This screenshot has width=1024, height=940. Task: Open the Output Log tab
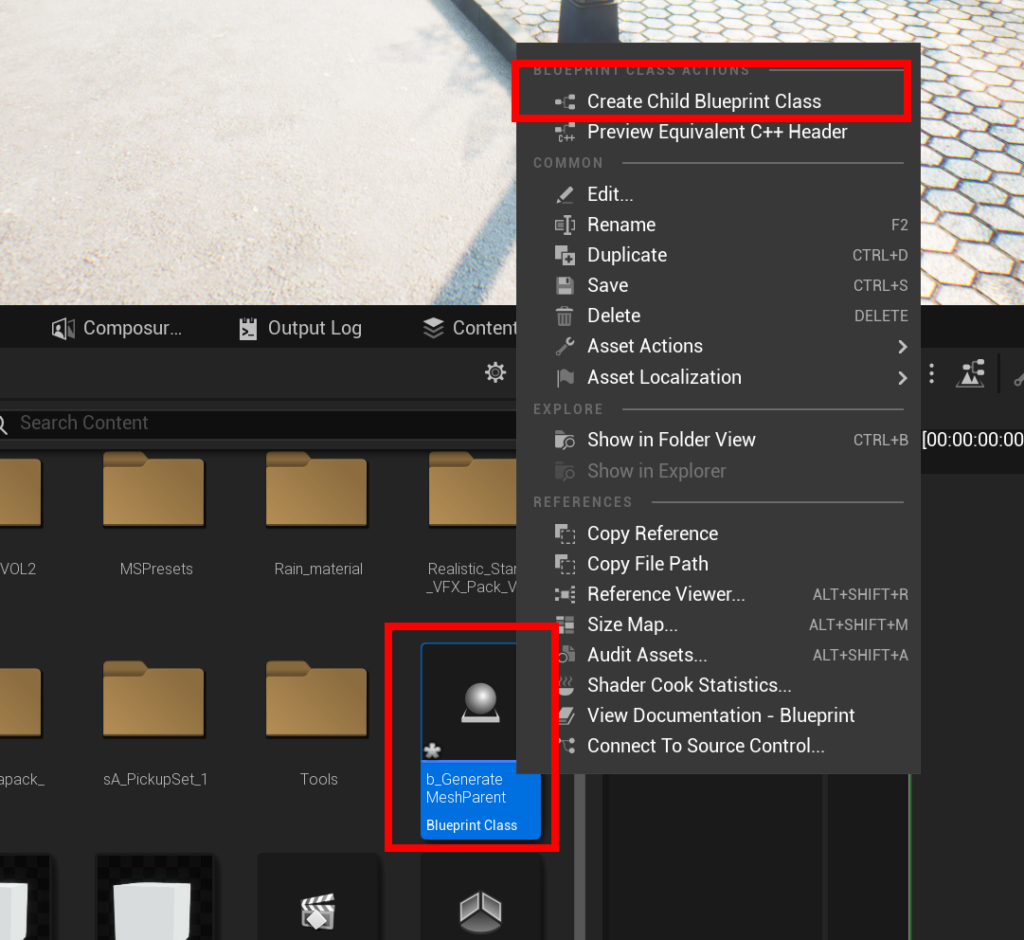[x=300, y=328]
